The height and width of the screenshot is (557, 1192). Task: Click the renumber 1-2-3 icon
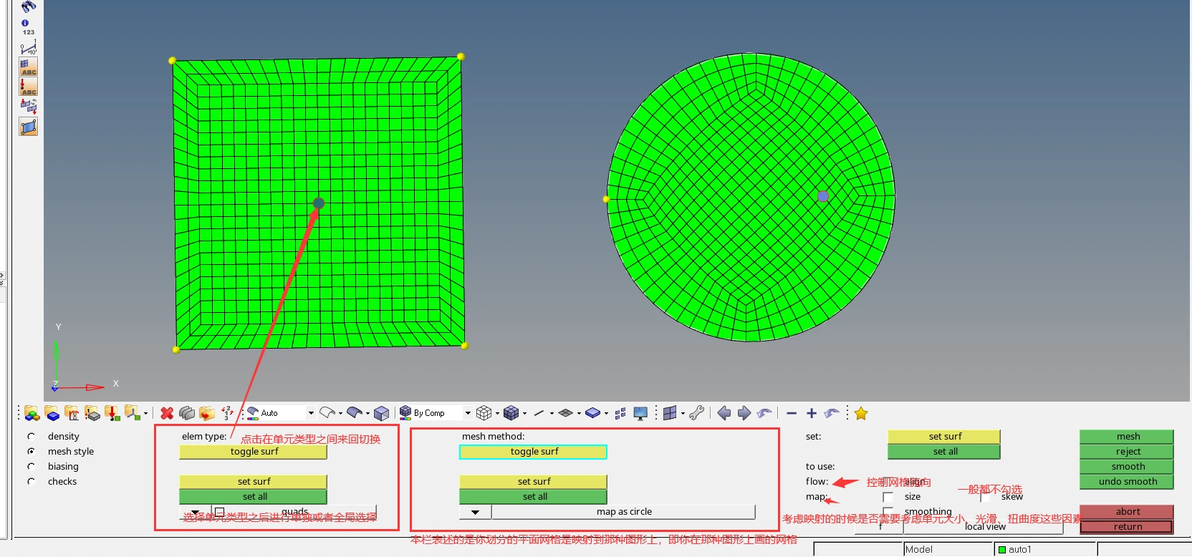click(x=227, y=413)
